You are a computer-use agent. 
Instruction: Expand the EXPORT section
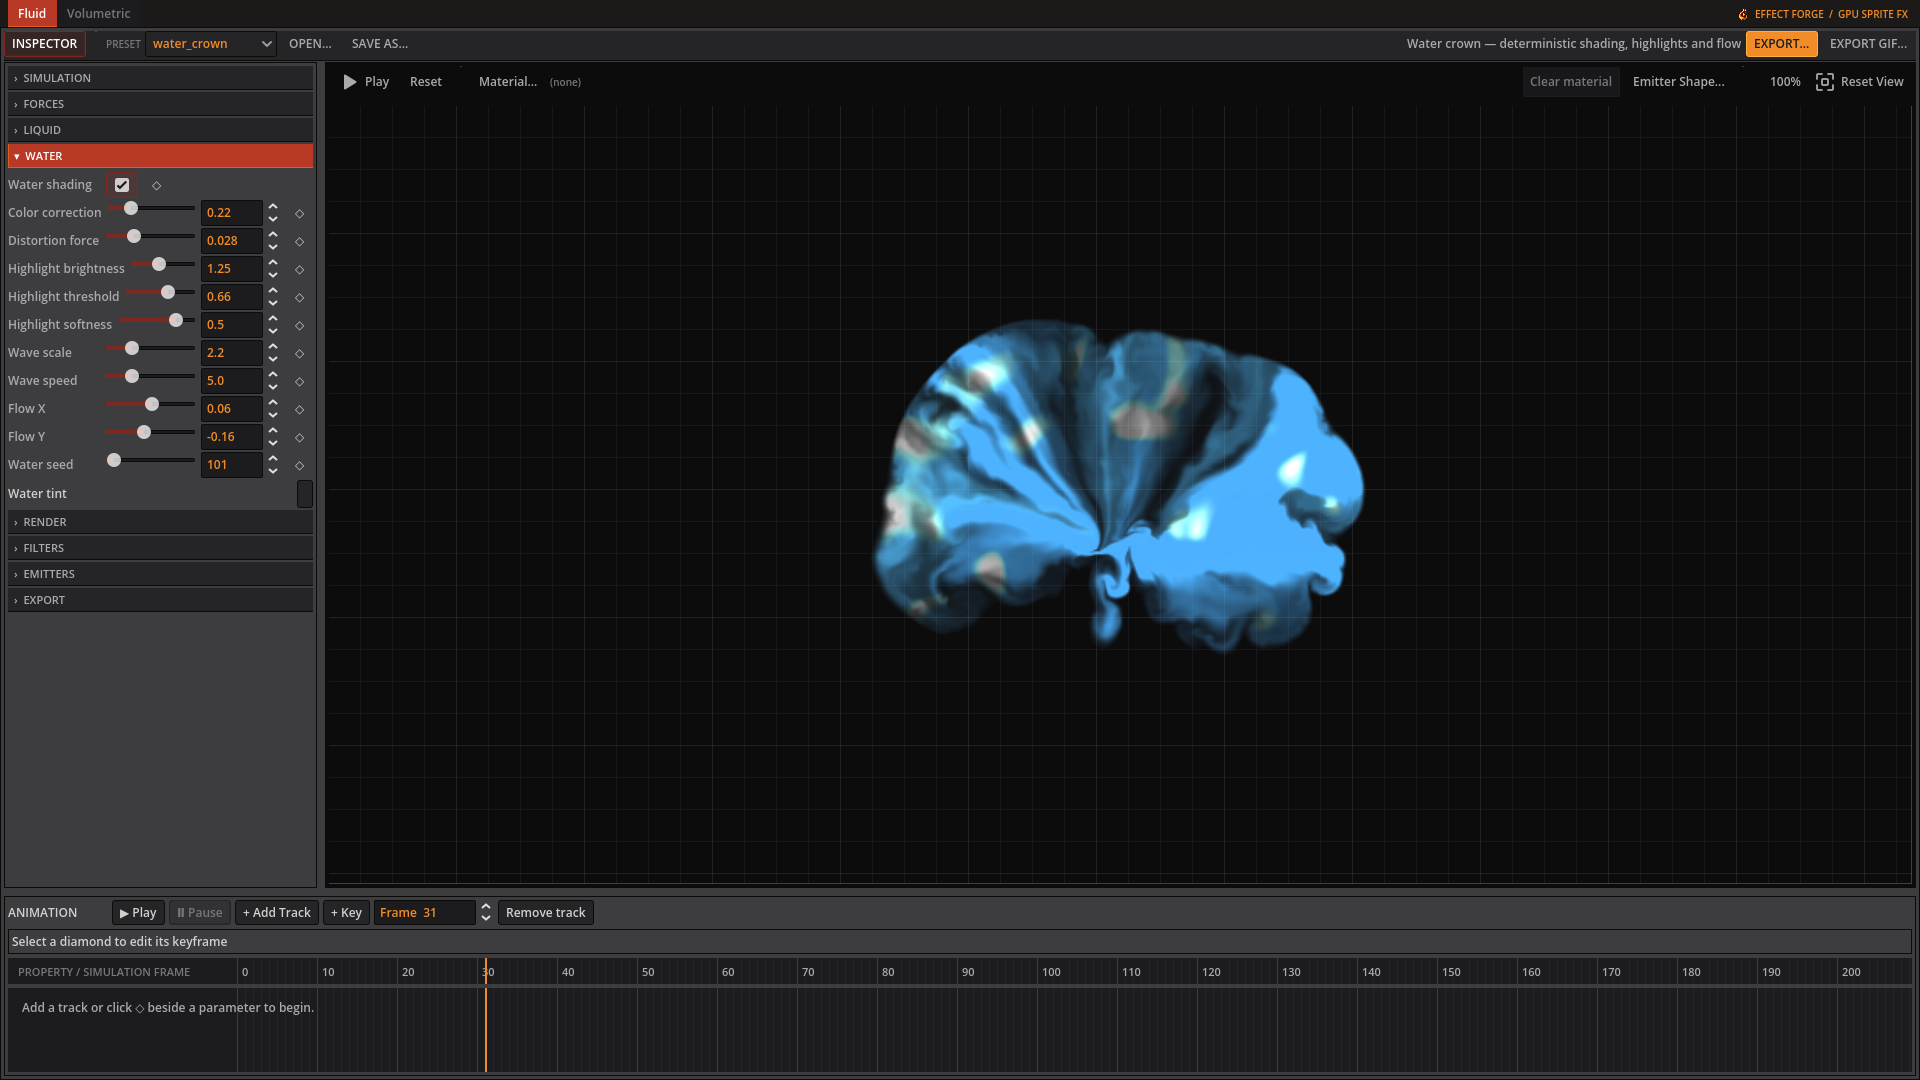pyautogui.click(x=160, y=600)
